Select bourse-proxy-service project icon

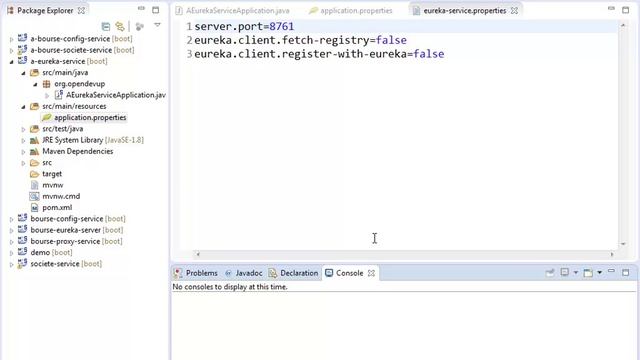tap(22, 241)
